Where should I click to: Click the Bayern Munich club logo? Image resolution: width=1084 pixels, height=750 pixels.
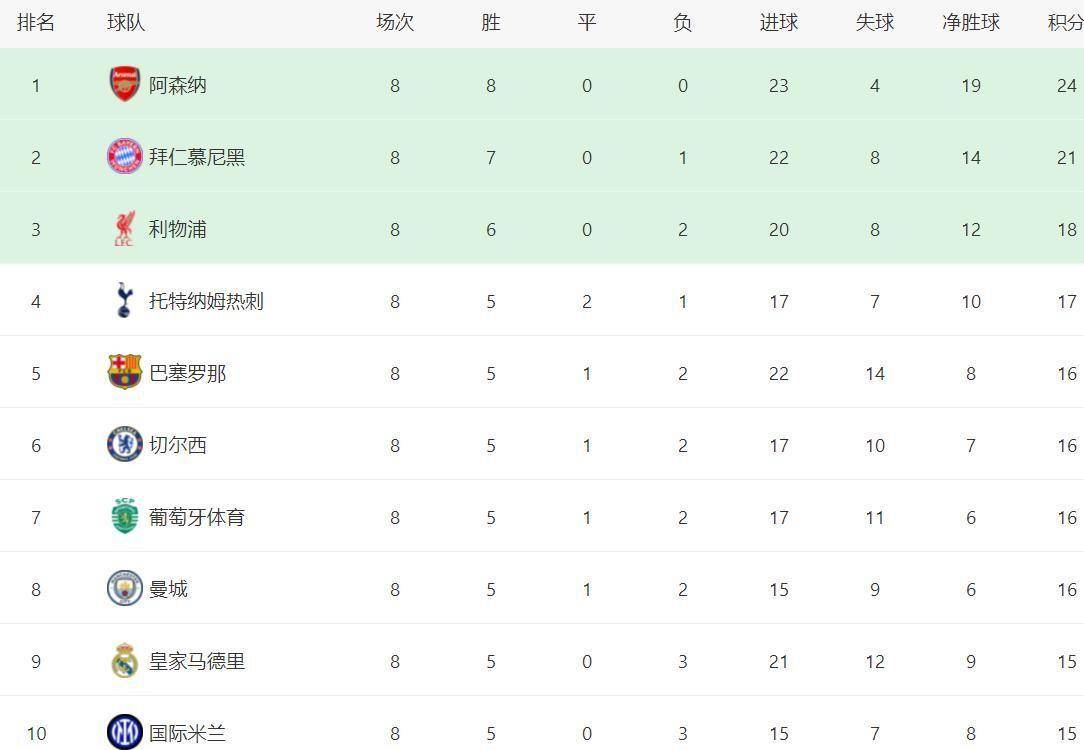[x=124, y=157]
